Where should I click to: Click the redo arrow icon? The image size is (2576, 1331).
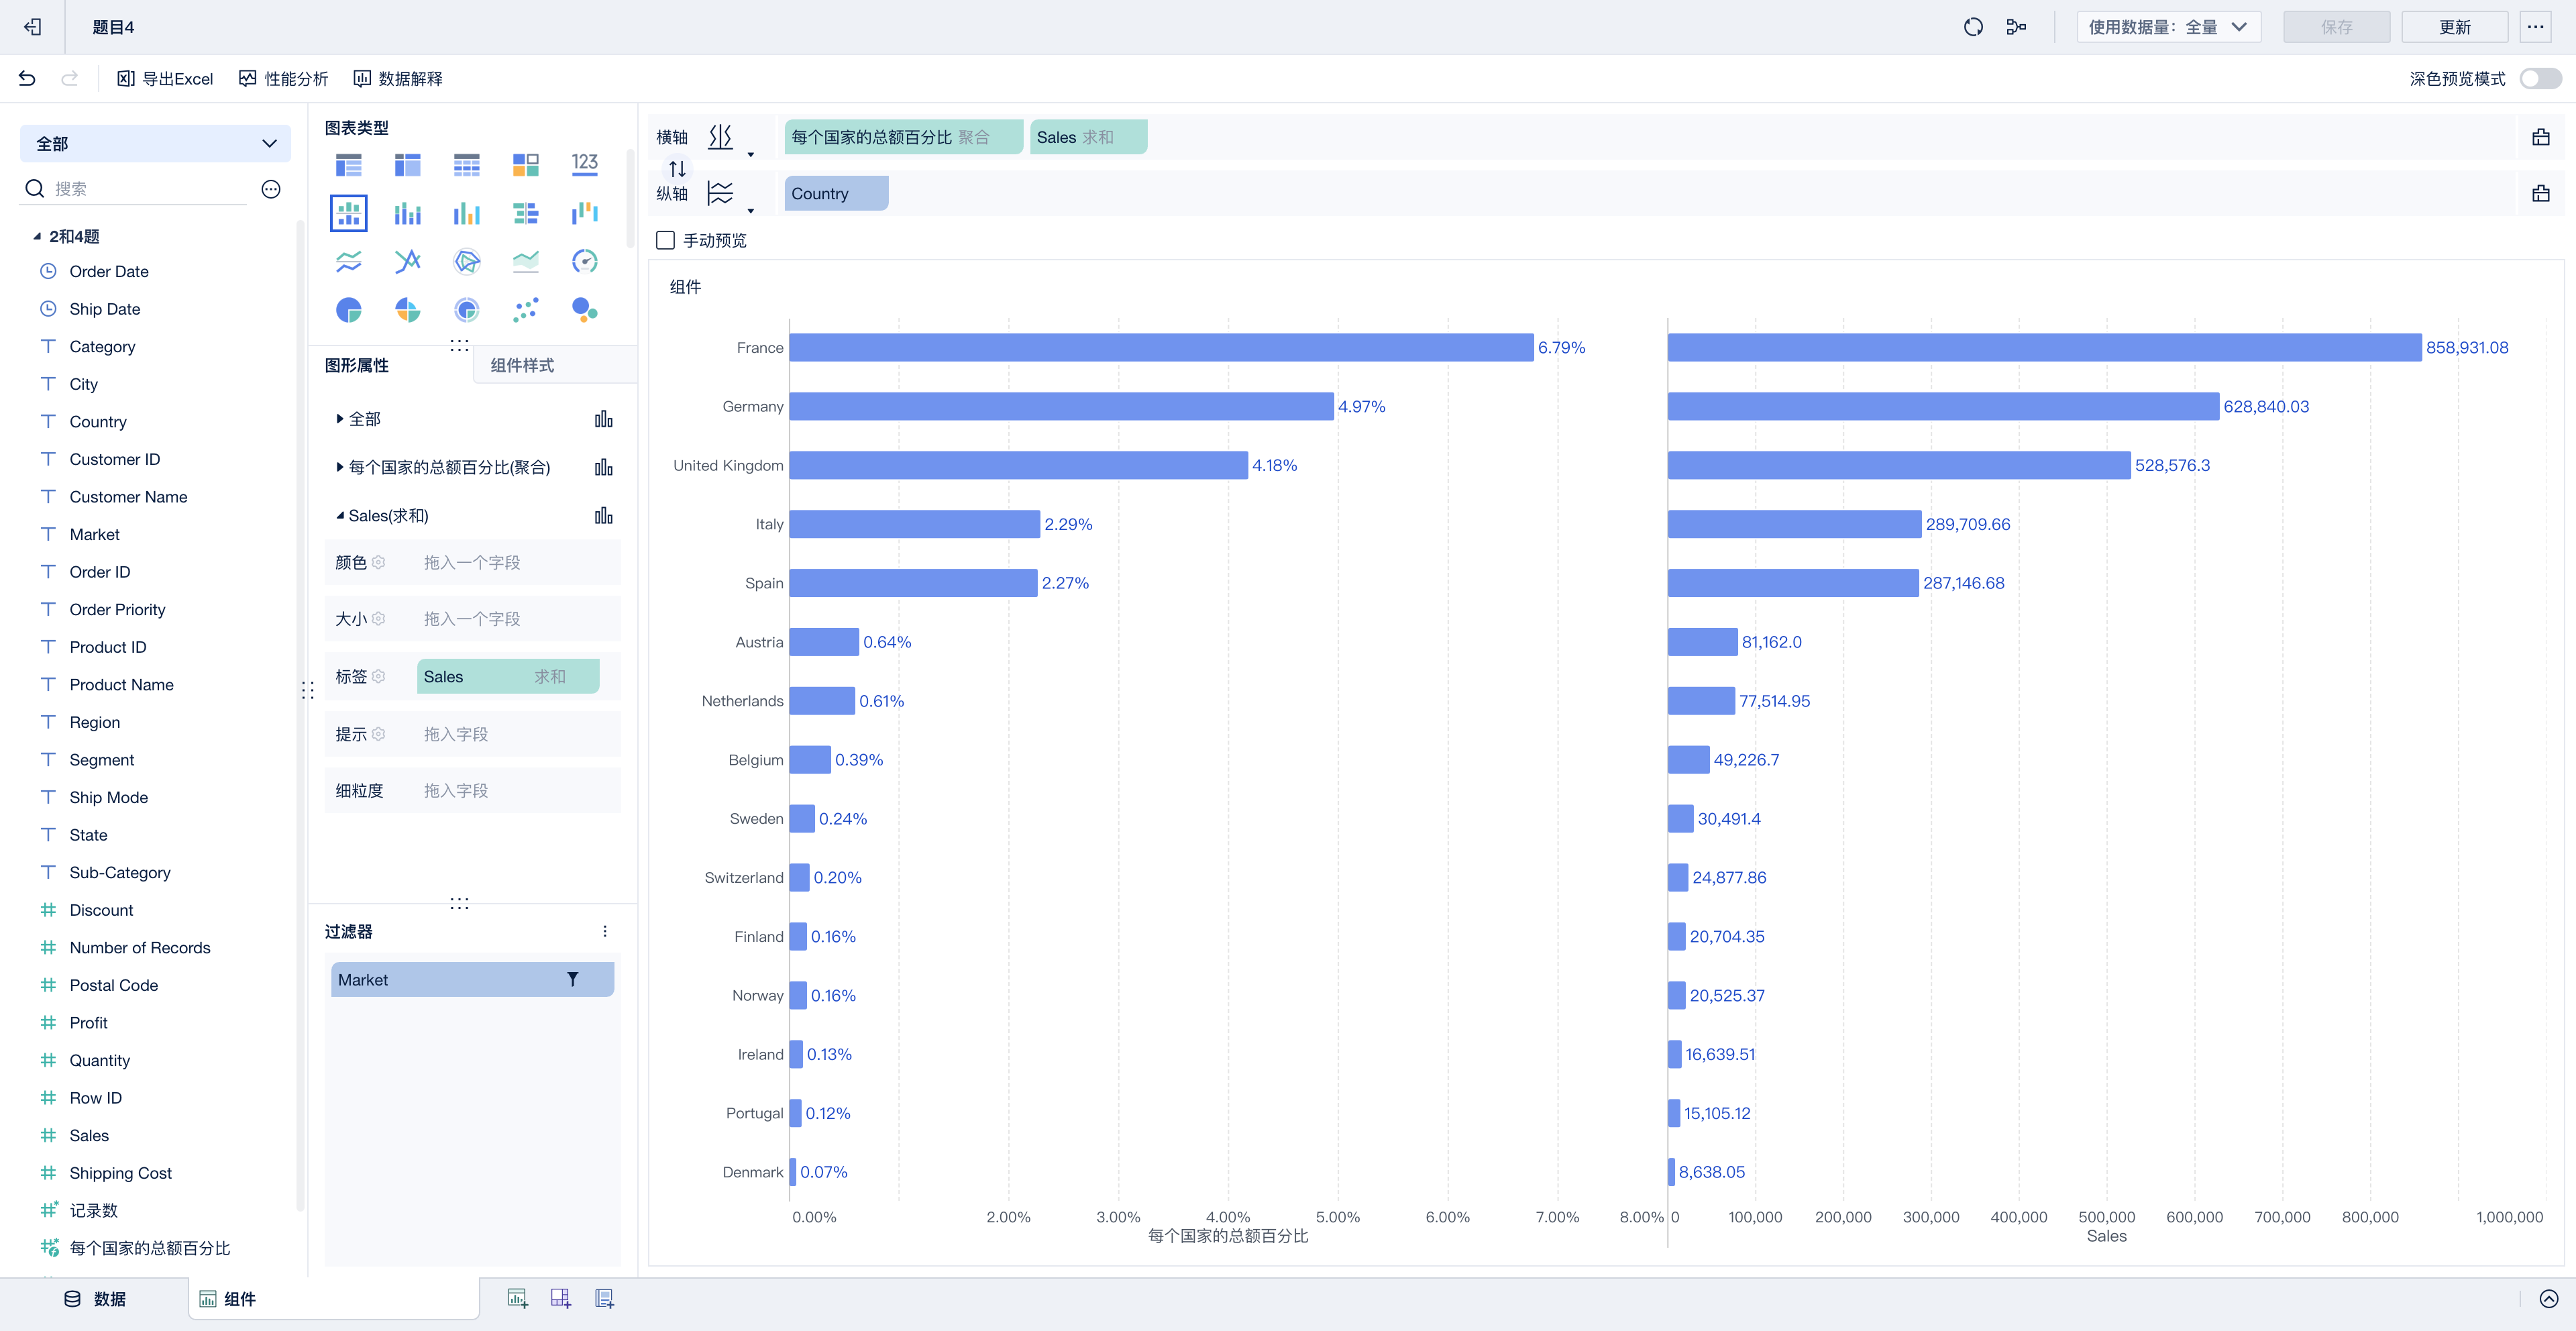click(x=69, y=78)
